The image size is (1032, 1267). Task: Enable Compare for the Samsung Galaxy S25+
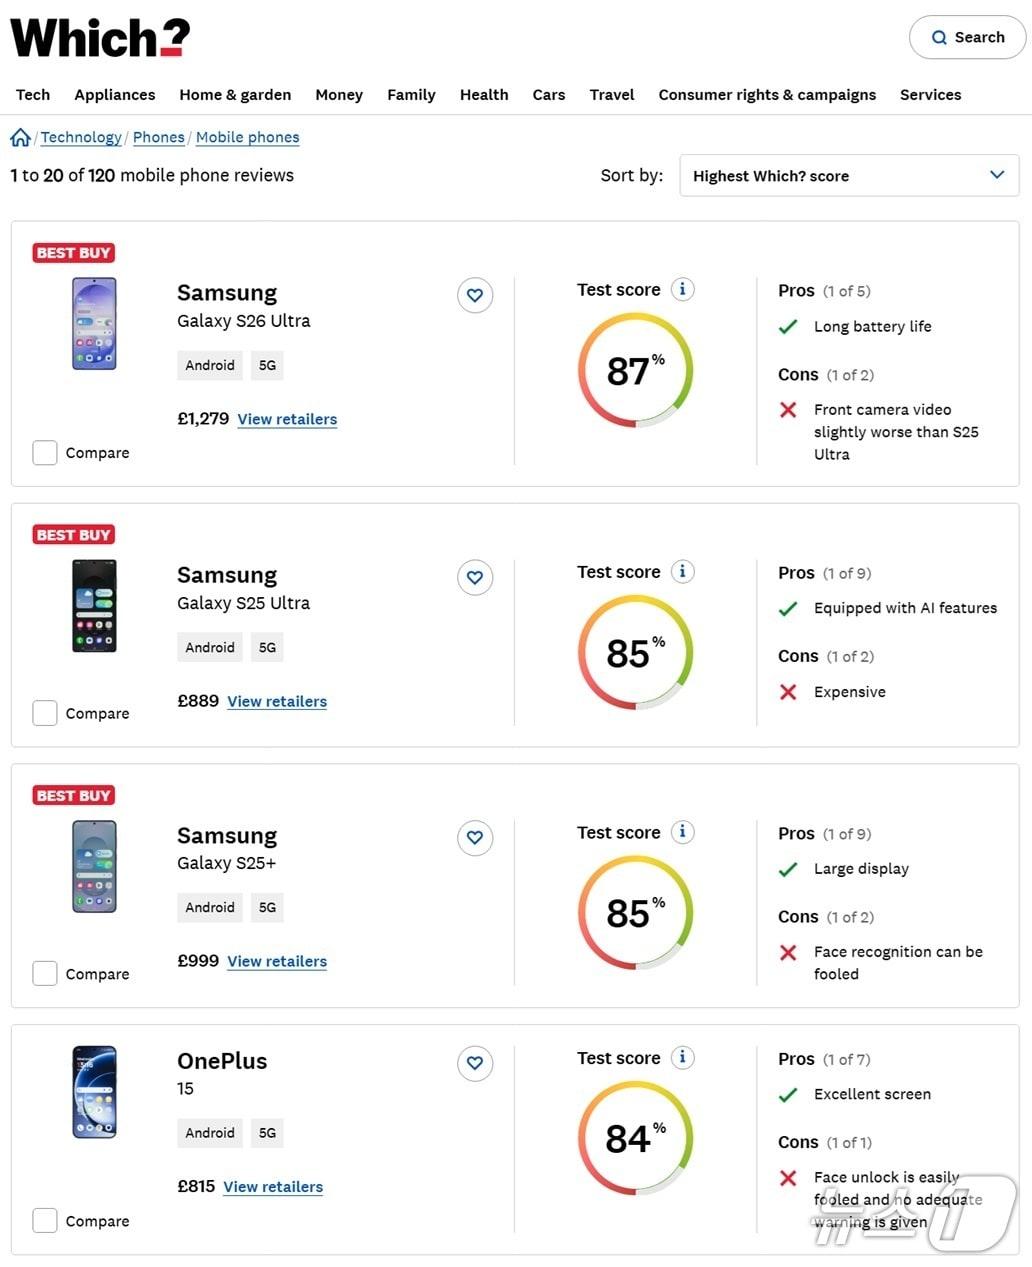point(44,973)
